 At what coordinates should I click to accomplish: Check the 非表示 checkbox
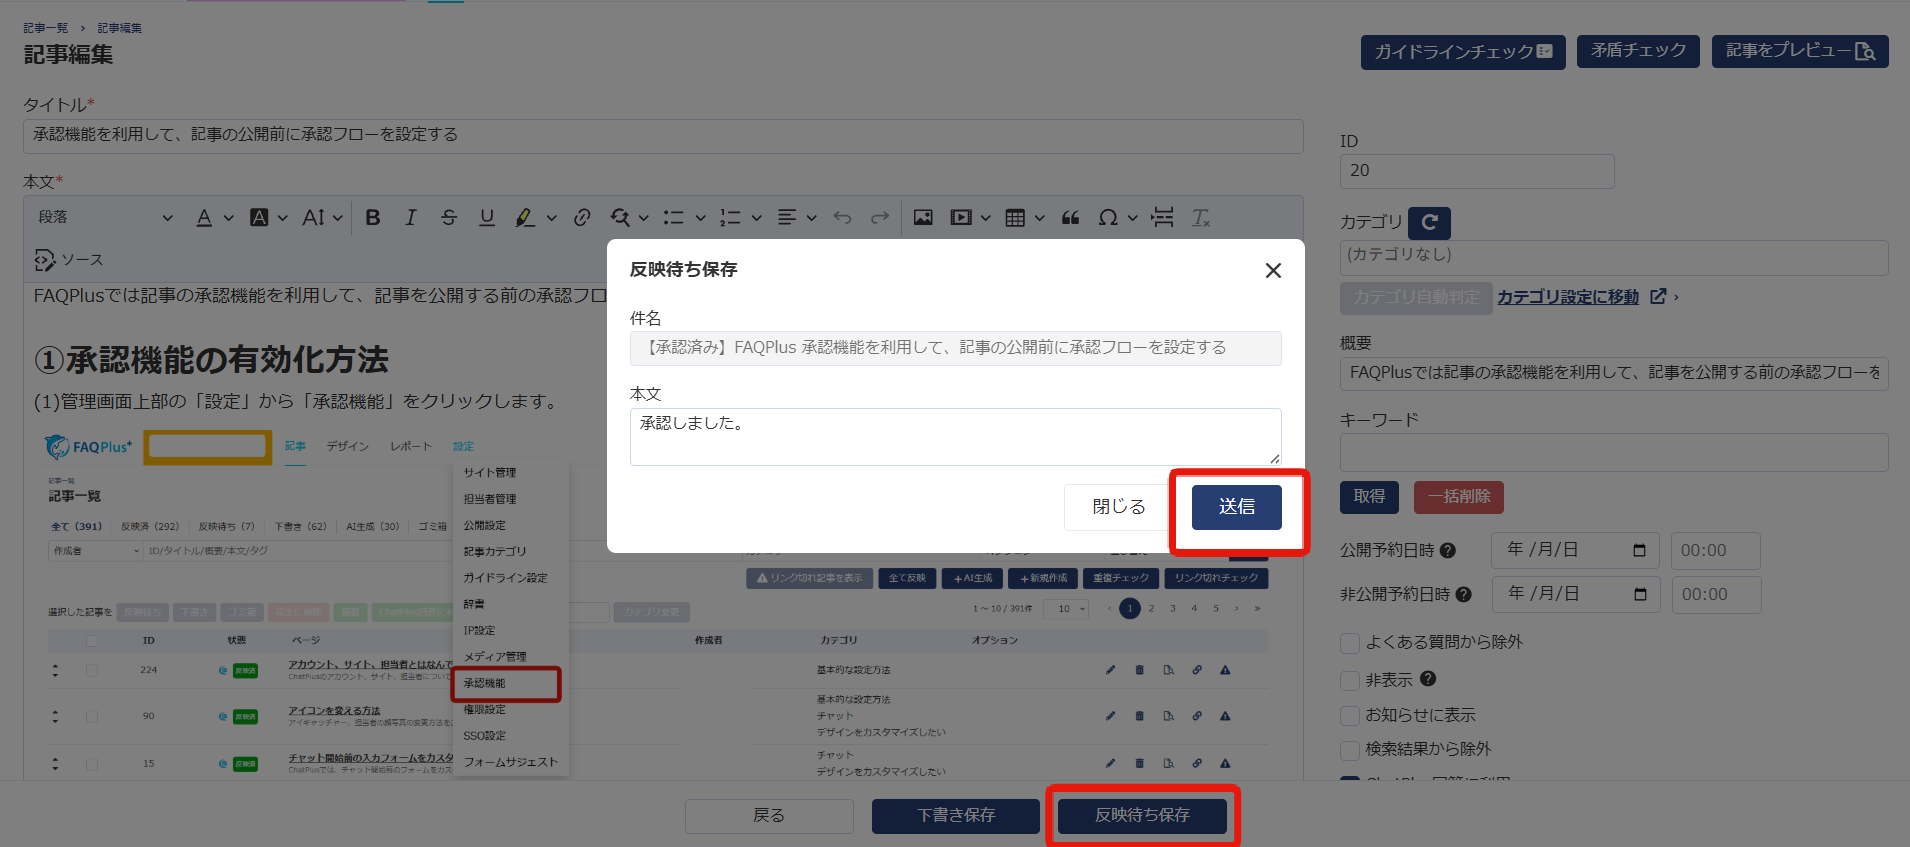(x=1350, y=681)
